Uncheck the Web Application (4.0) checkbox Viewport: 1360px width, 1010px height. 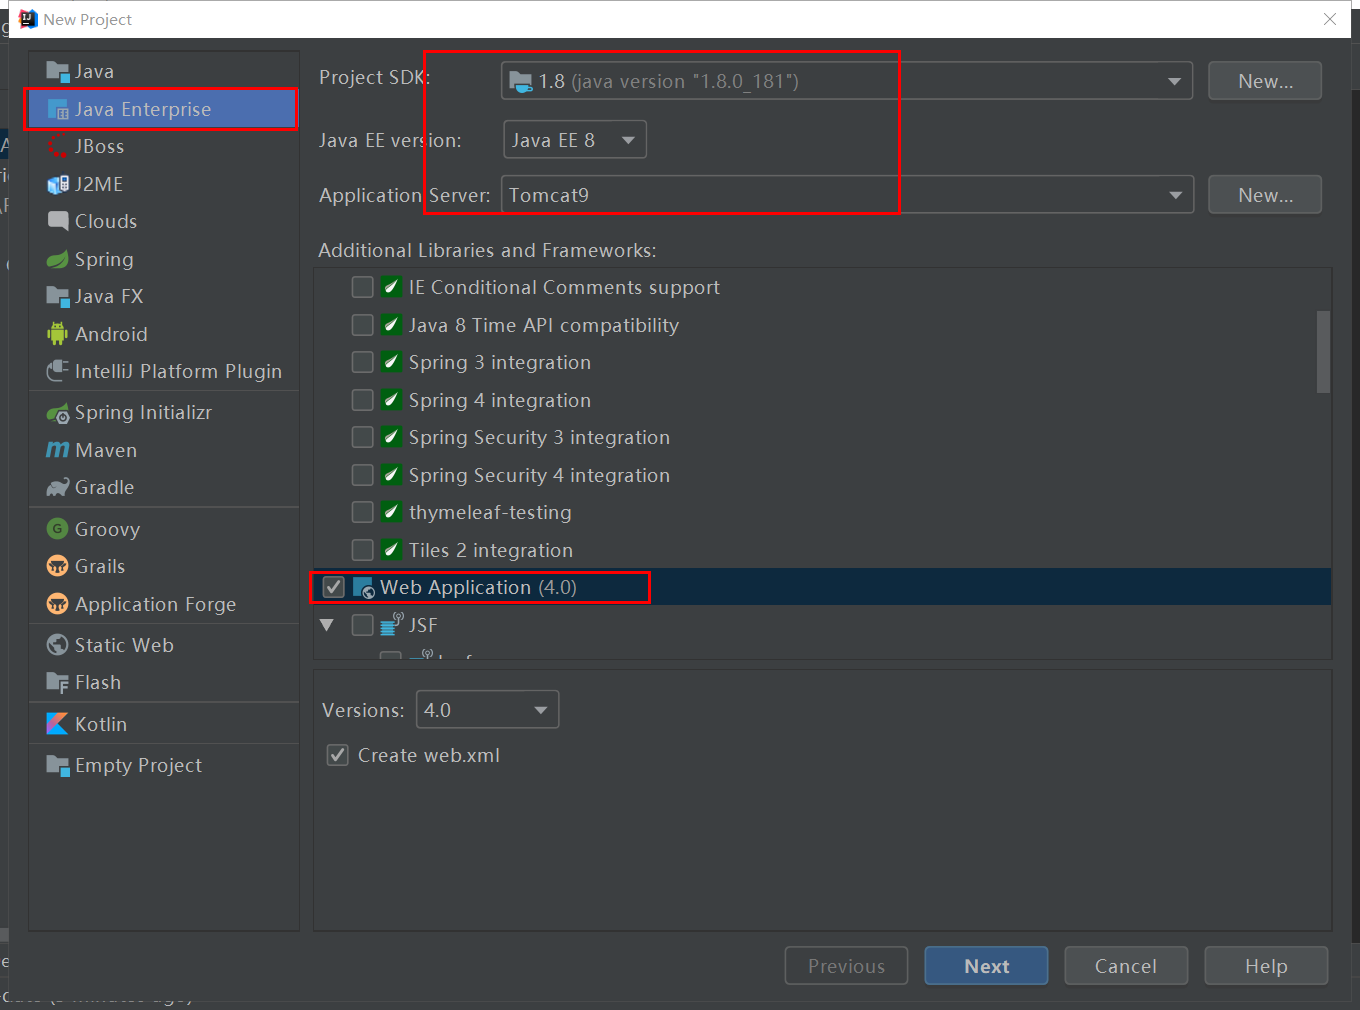pos(334,587)
